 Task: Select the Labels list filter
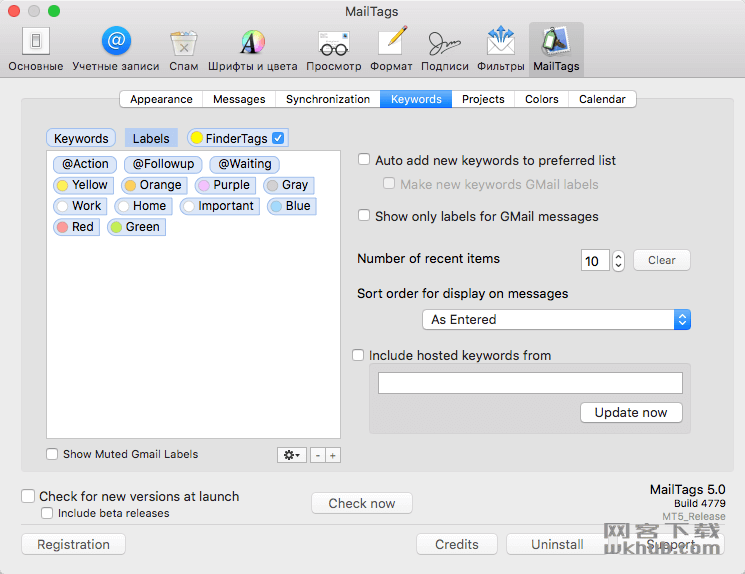point(151,138)
